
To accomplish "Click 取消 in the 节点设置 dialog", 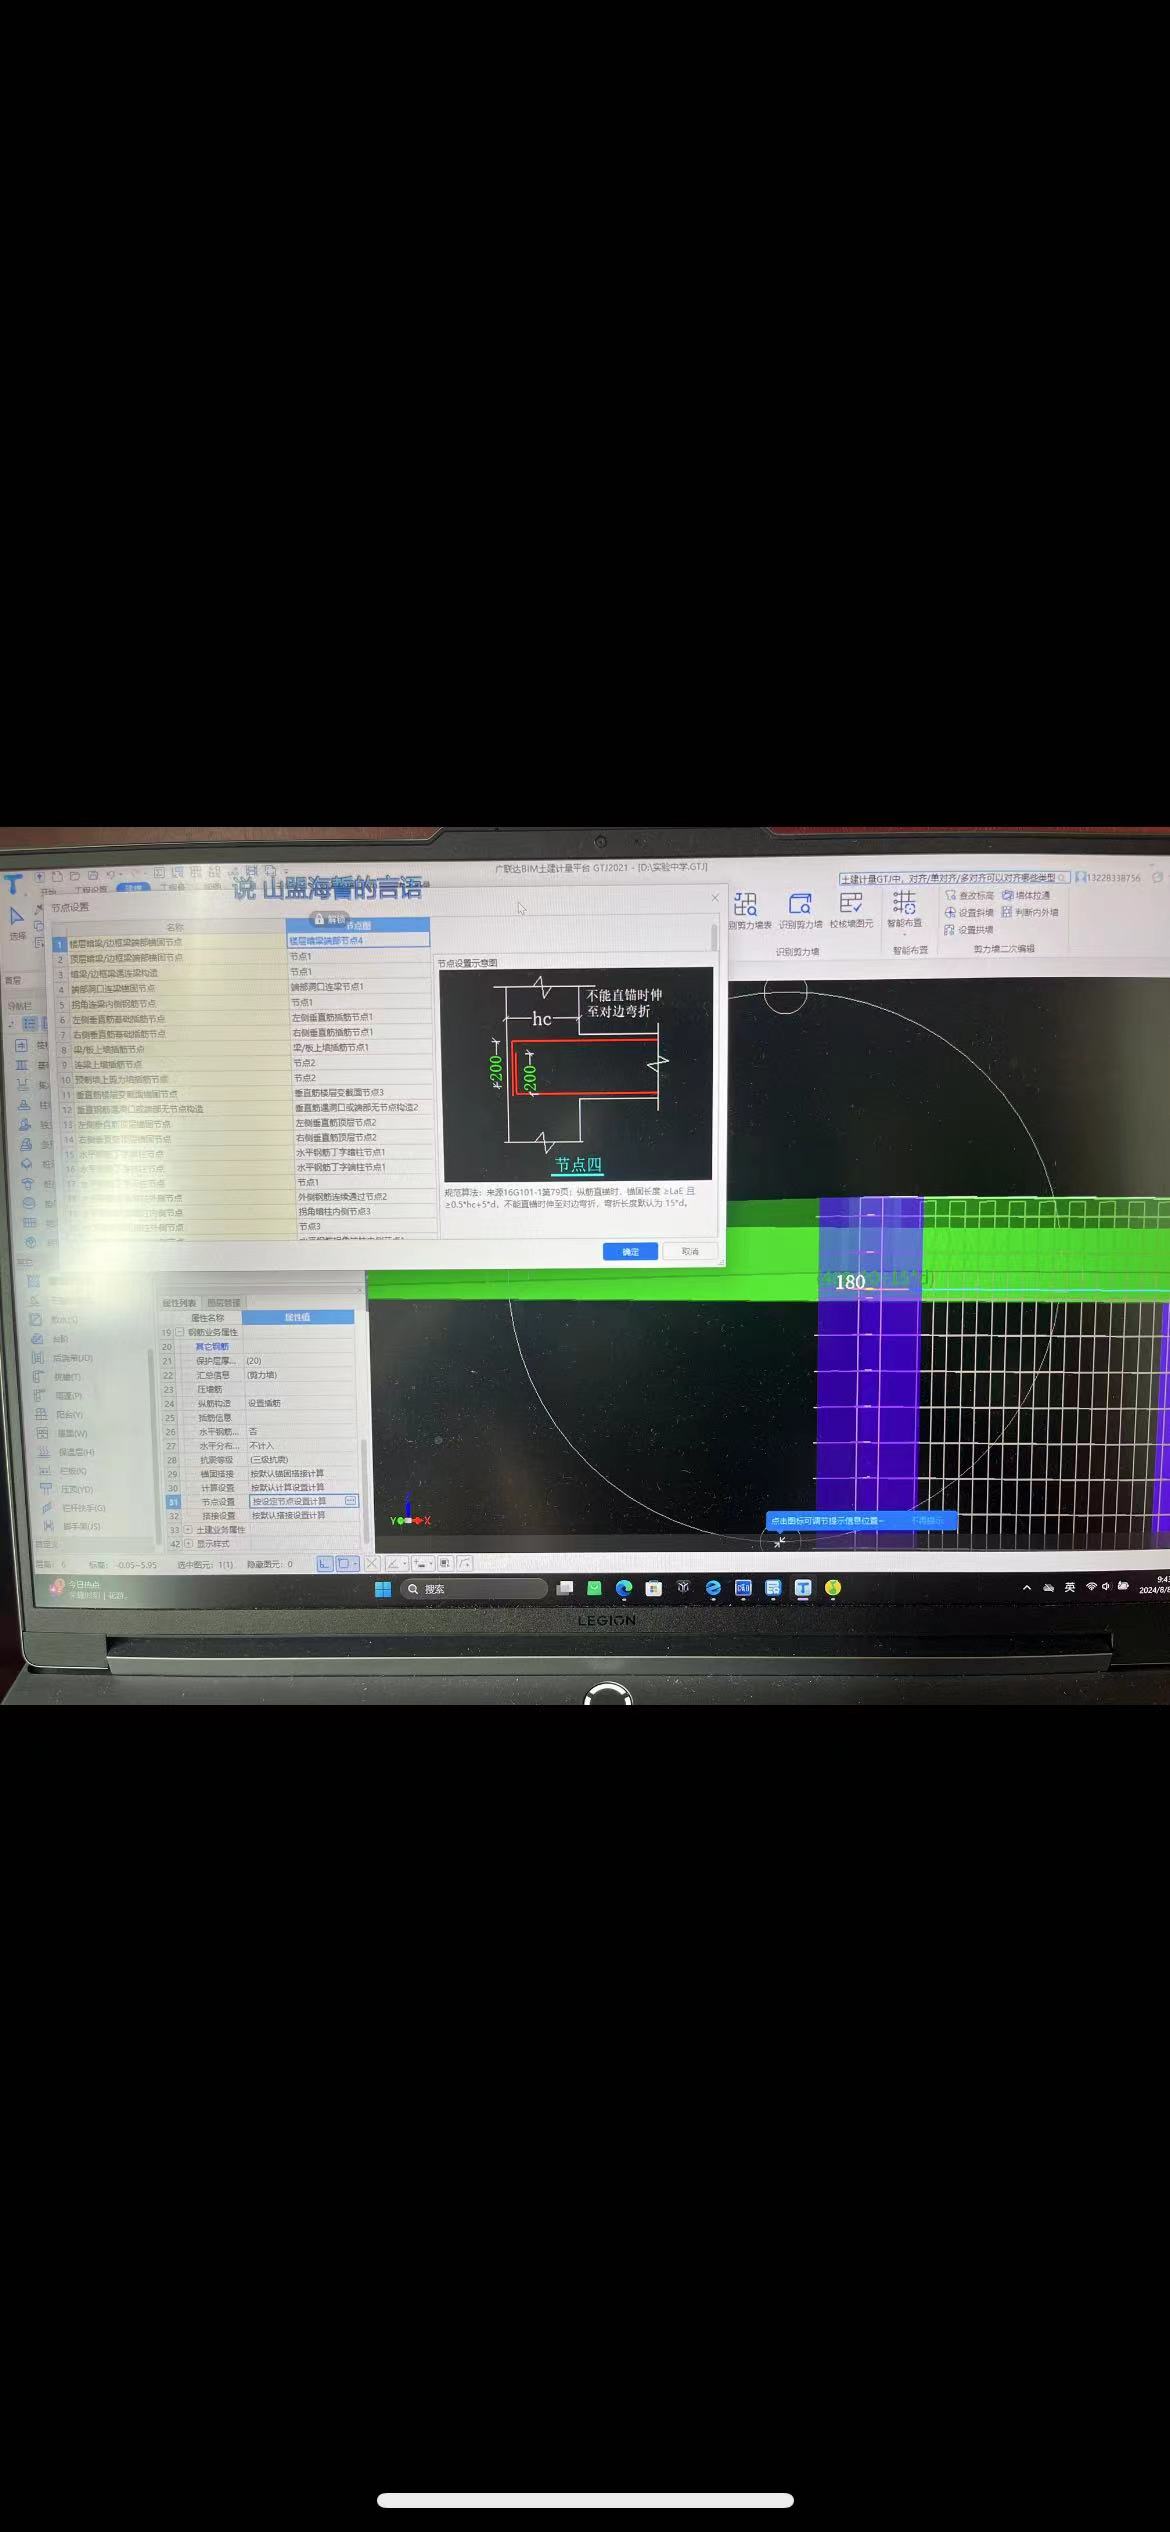I will point(690,1251).
